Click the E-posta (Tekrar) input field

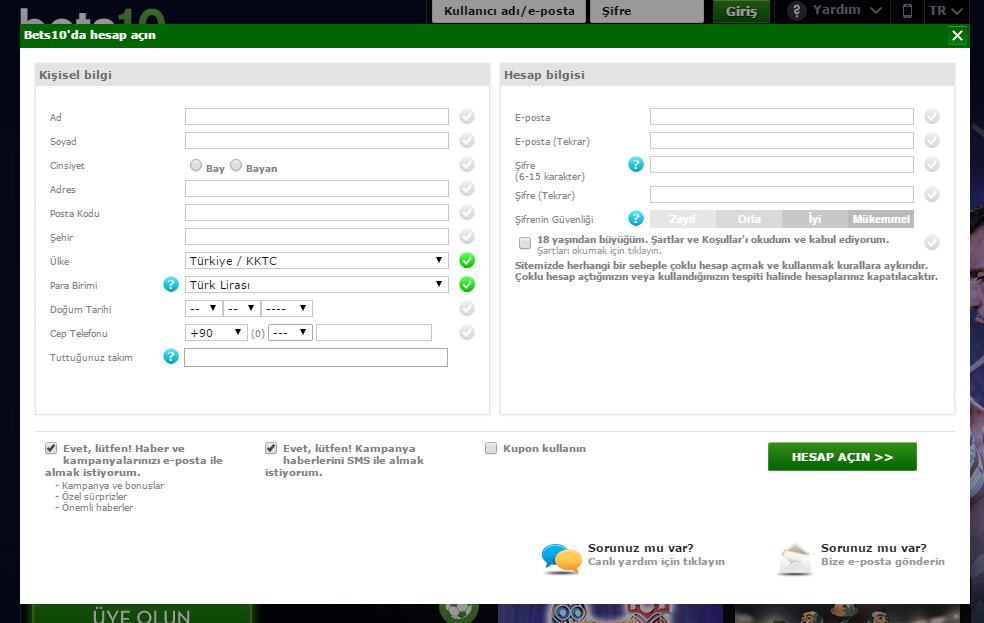coord(782,141)
